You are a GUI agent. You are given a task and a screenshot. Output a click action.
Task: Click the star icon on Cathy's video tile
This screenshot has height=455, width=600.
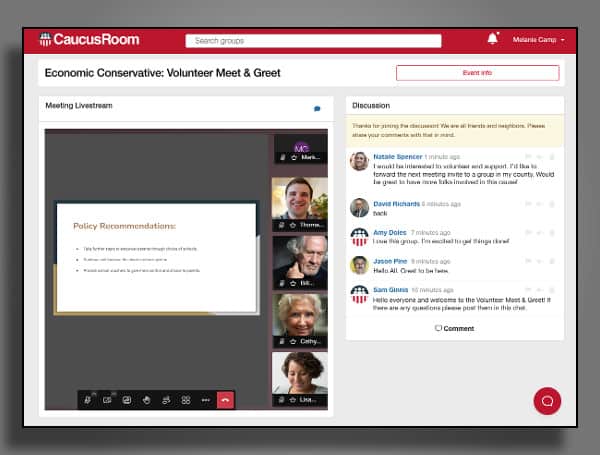click(x=293, y=341)
